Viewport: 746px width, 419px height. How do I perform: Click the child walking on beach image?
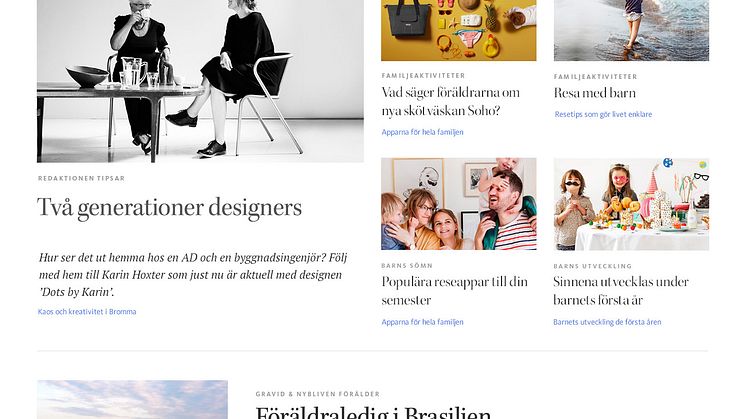(631, 30)
